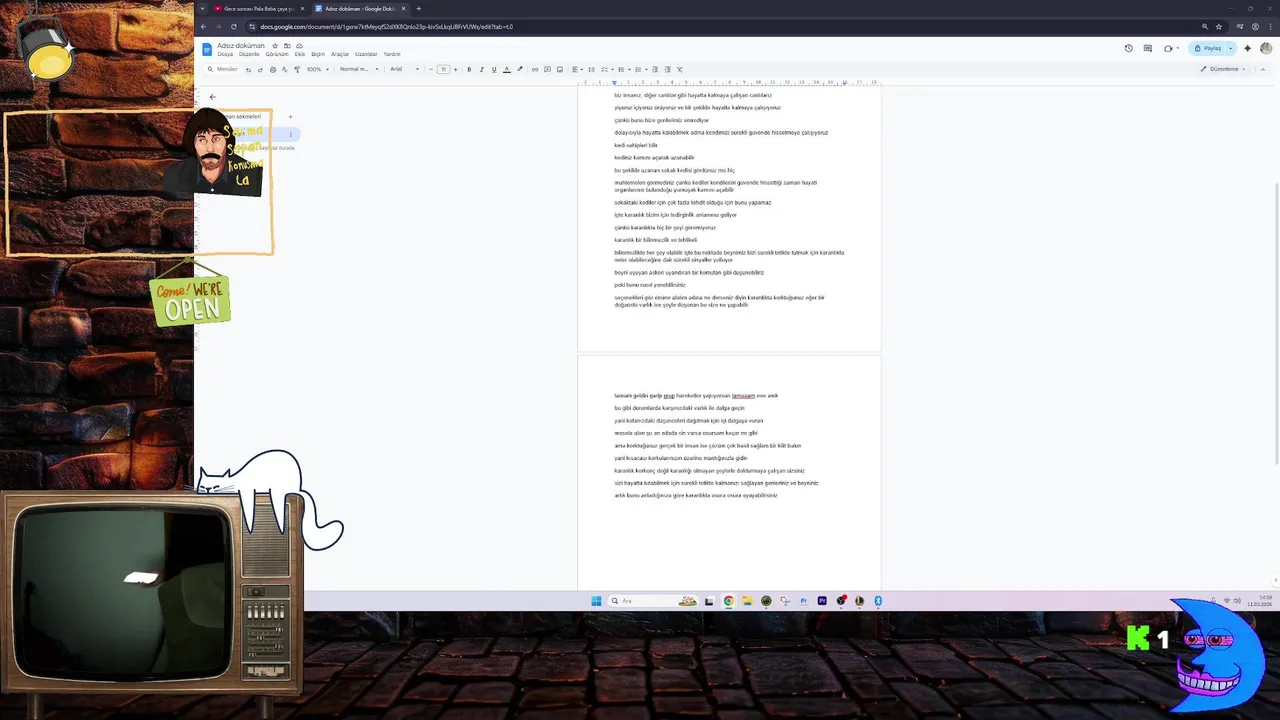Open the Yardım menu
Viewport: 1280px width, 720px height.
coord(392,54)
